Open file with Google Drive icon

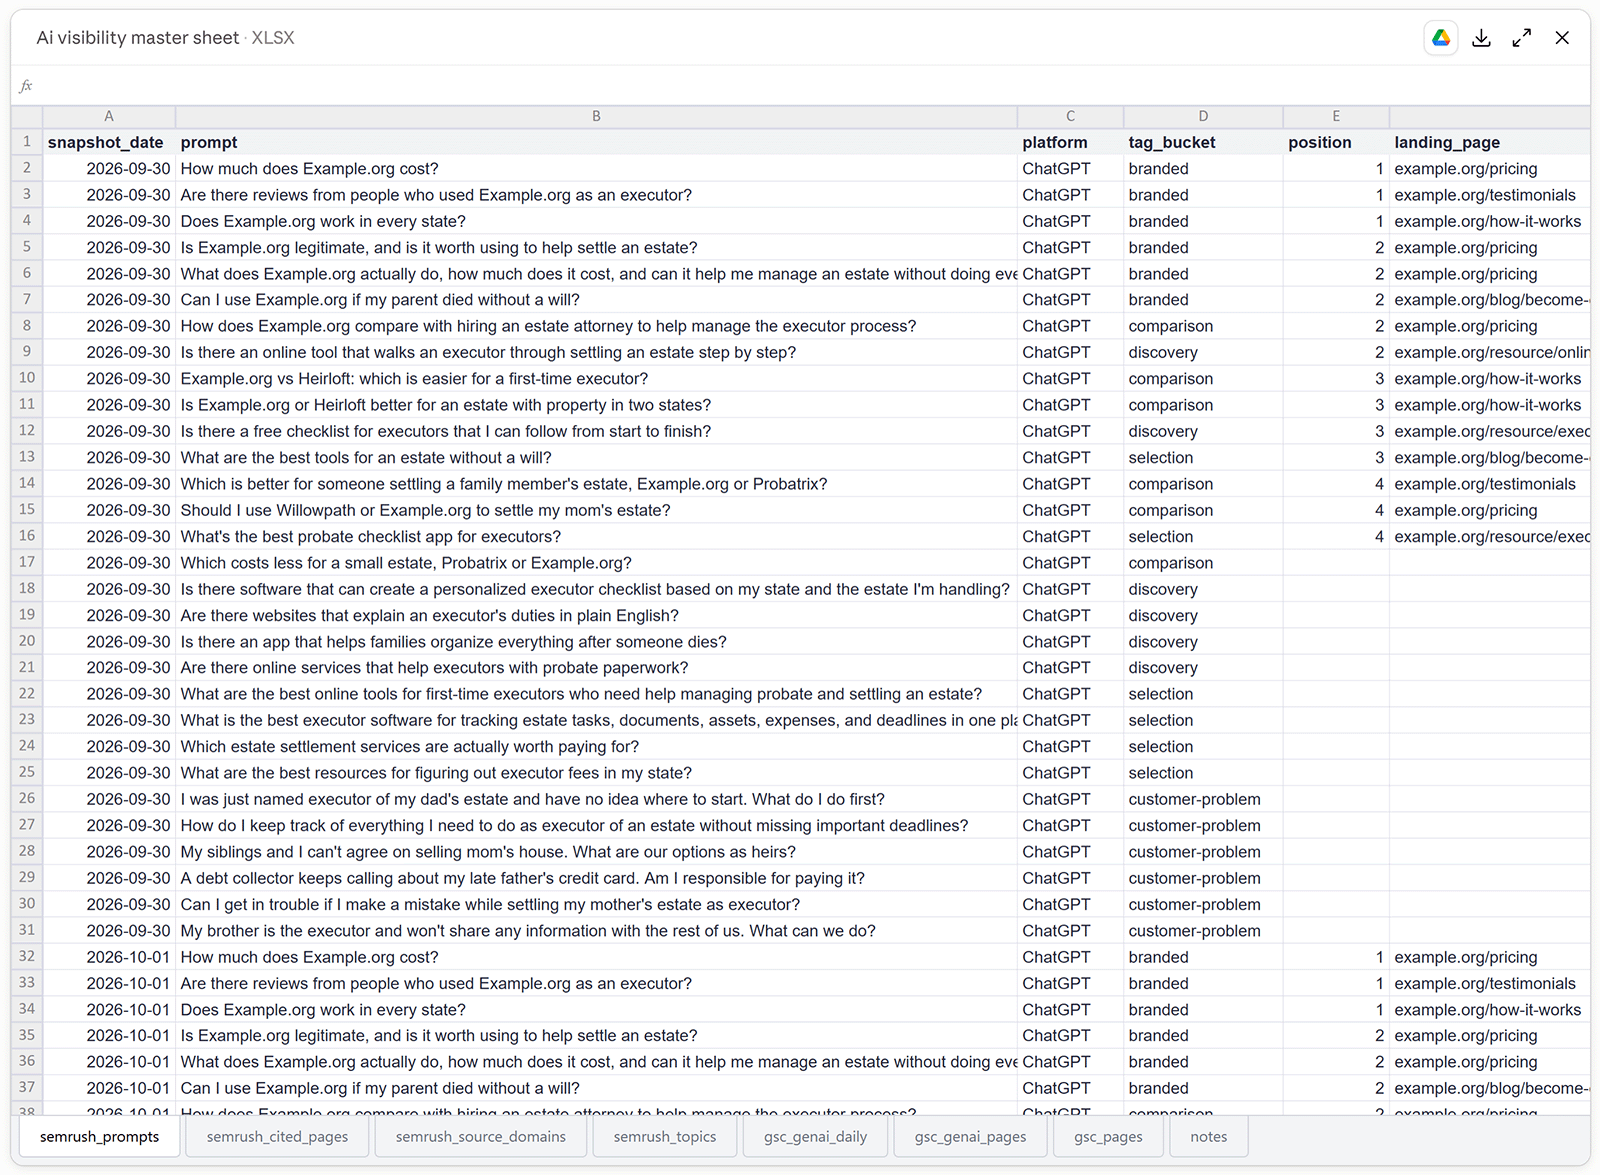coord(1441,38)
